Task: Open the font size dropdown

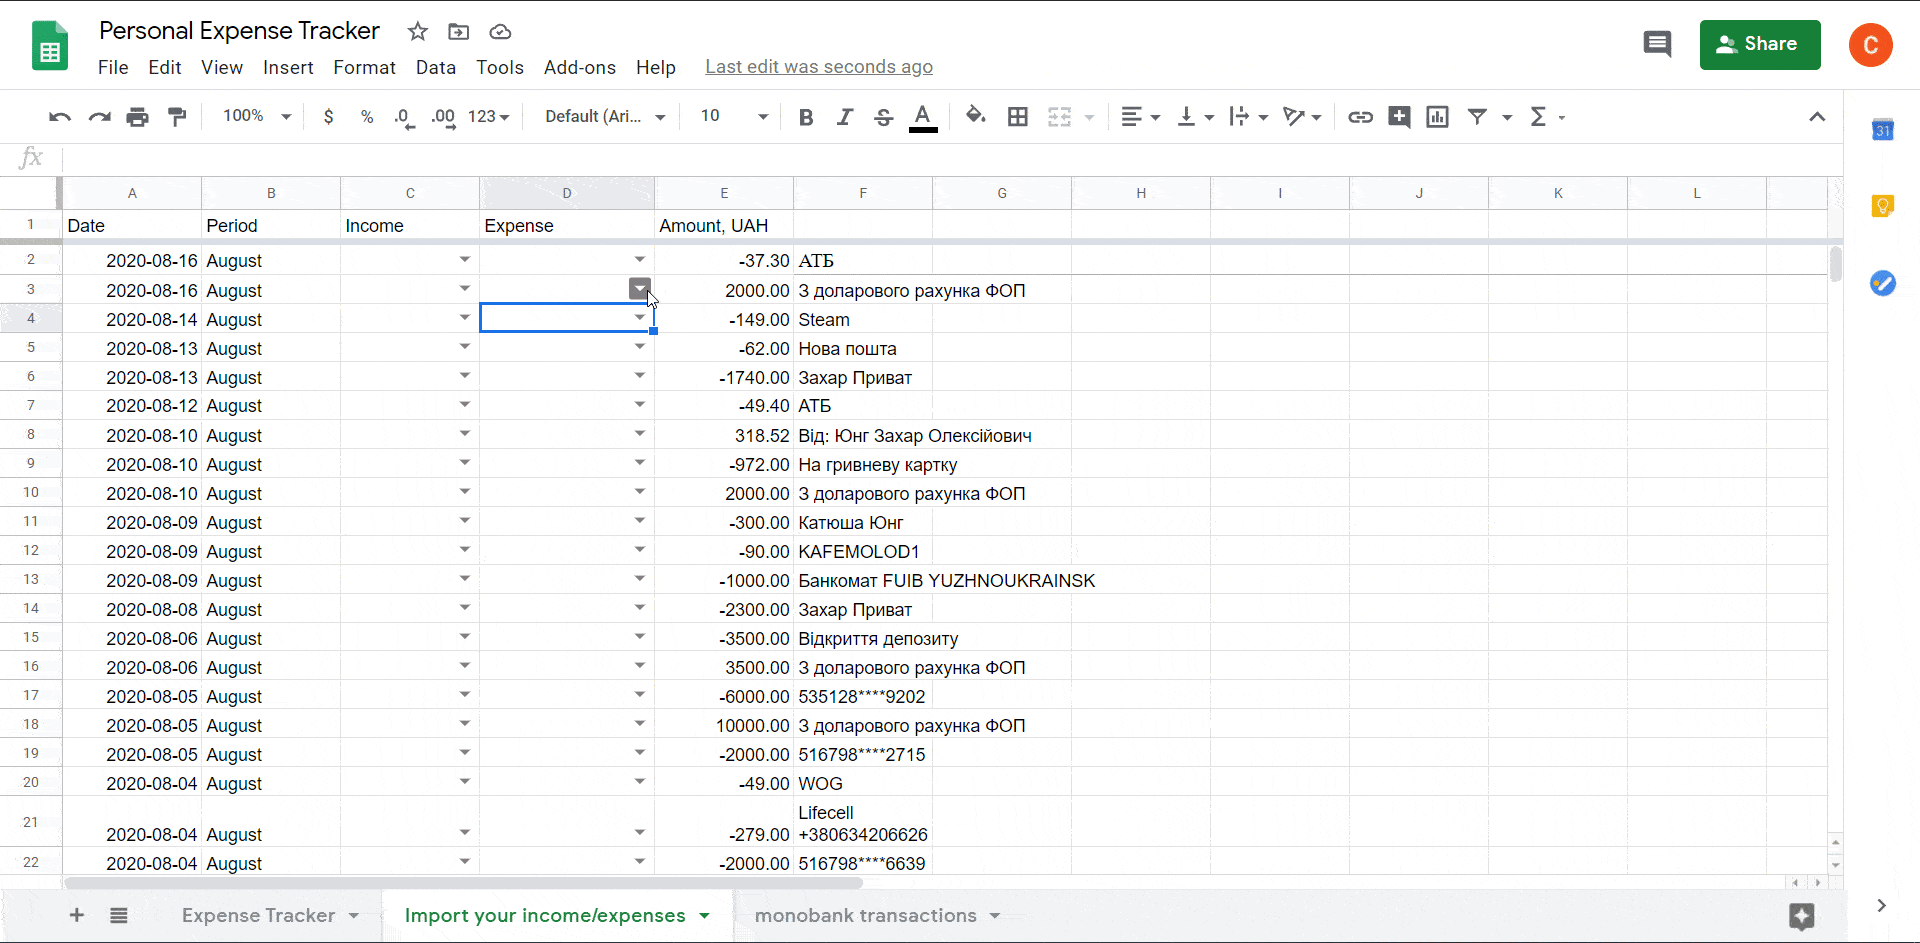Action: [x=762, y=116]
